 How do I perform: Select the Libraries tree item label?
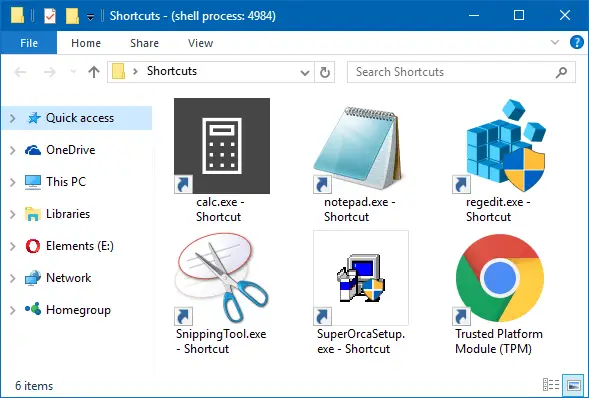pos(68,214)
